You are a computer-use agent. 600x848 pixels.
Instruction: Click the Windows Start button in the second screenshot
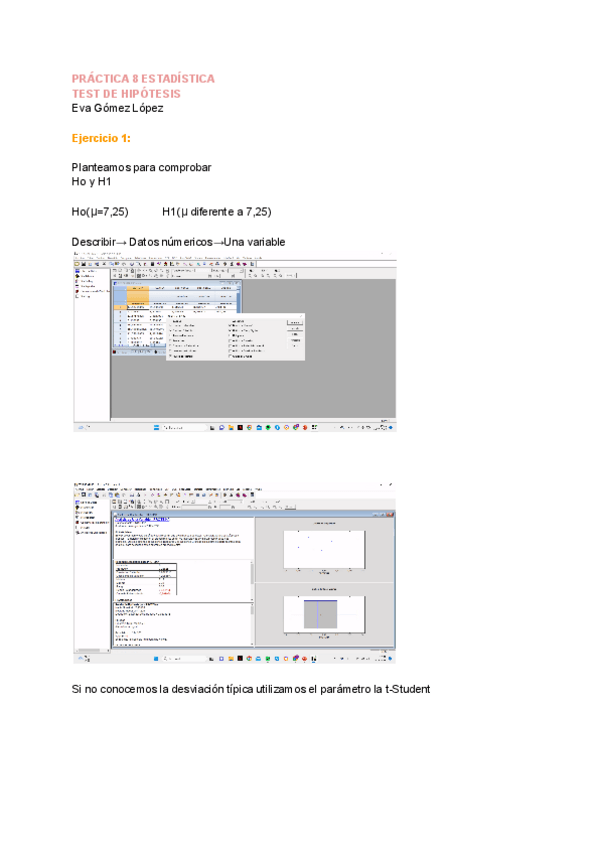coord(156,659)
